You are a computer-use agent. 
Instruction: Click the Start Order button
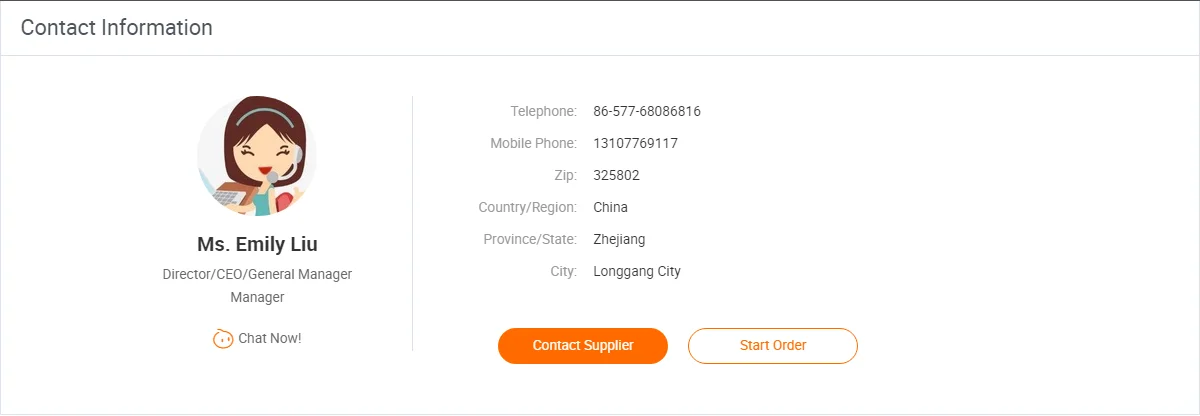[773, 345]
